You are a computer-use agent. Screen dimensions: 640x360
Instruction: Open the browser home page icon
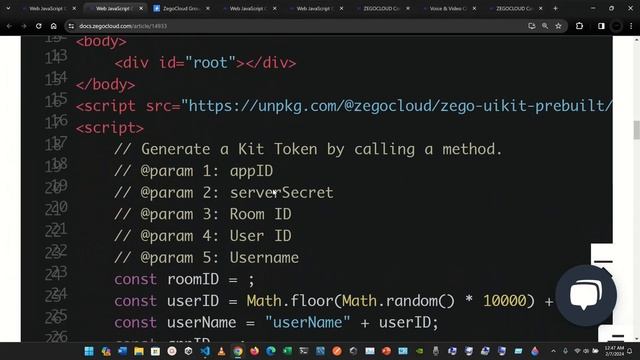coord(53,26)
